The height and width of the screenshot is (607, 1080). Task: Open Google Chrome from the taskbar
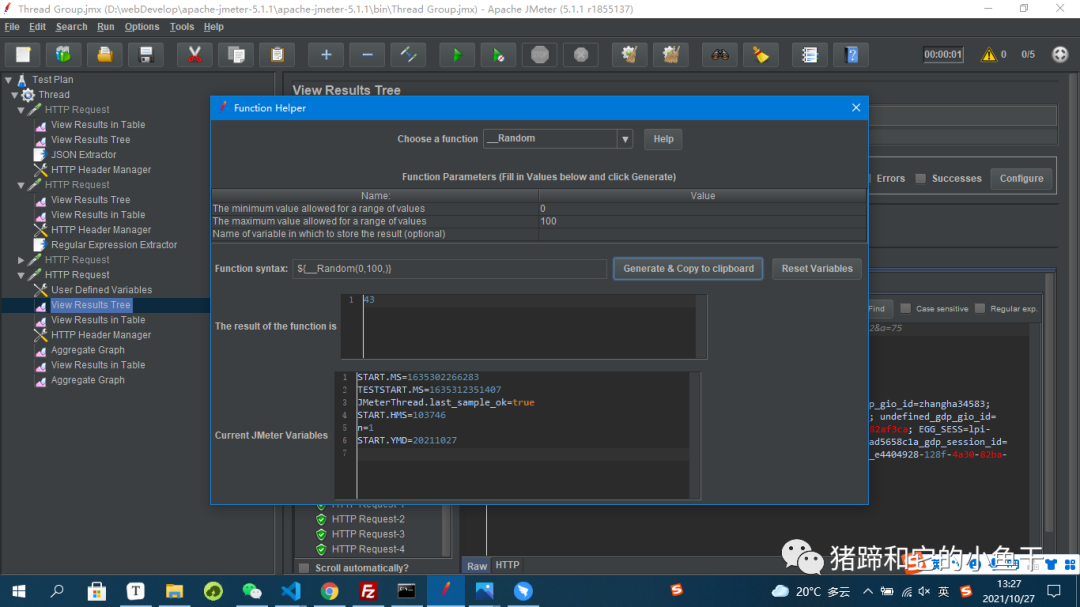329,590
